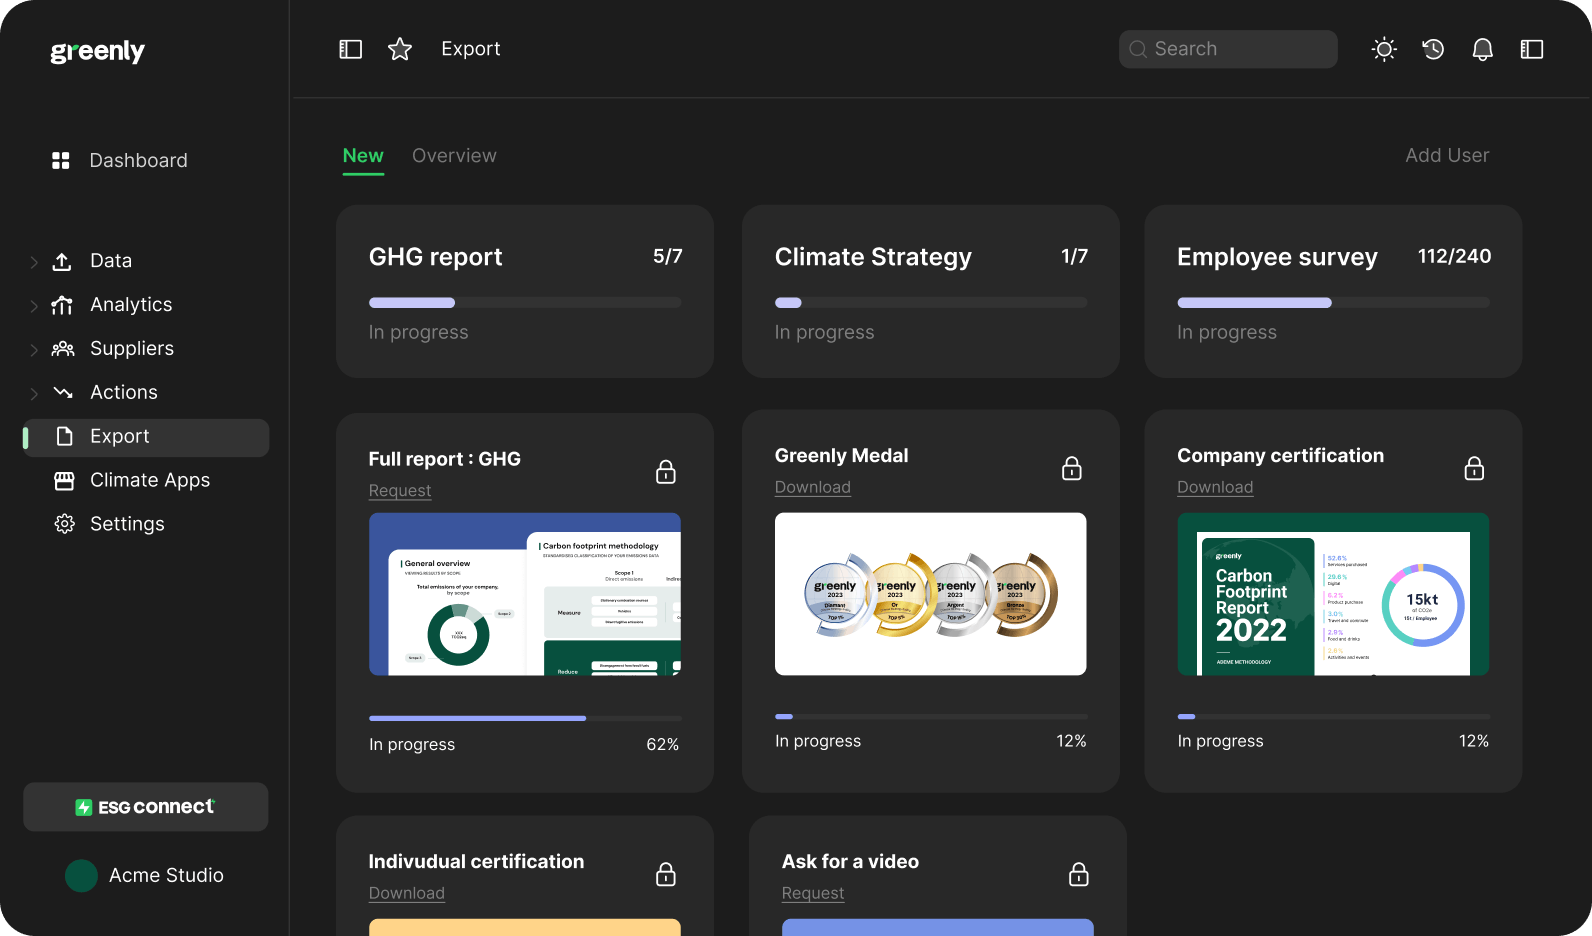Click Add User
The width and height of the screenshot is (1592, 936).
(x=1447, y=155)
